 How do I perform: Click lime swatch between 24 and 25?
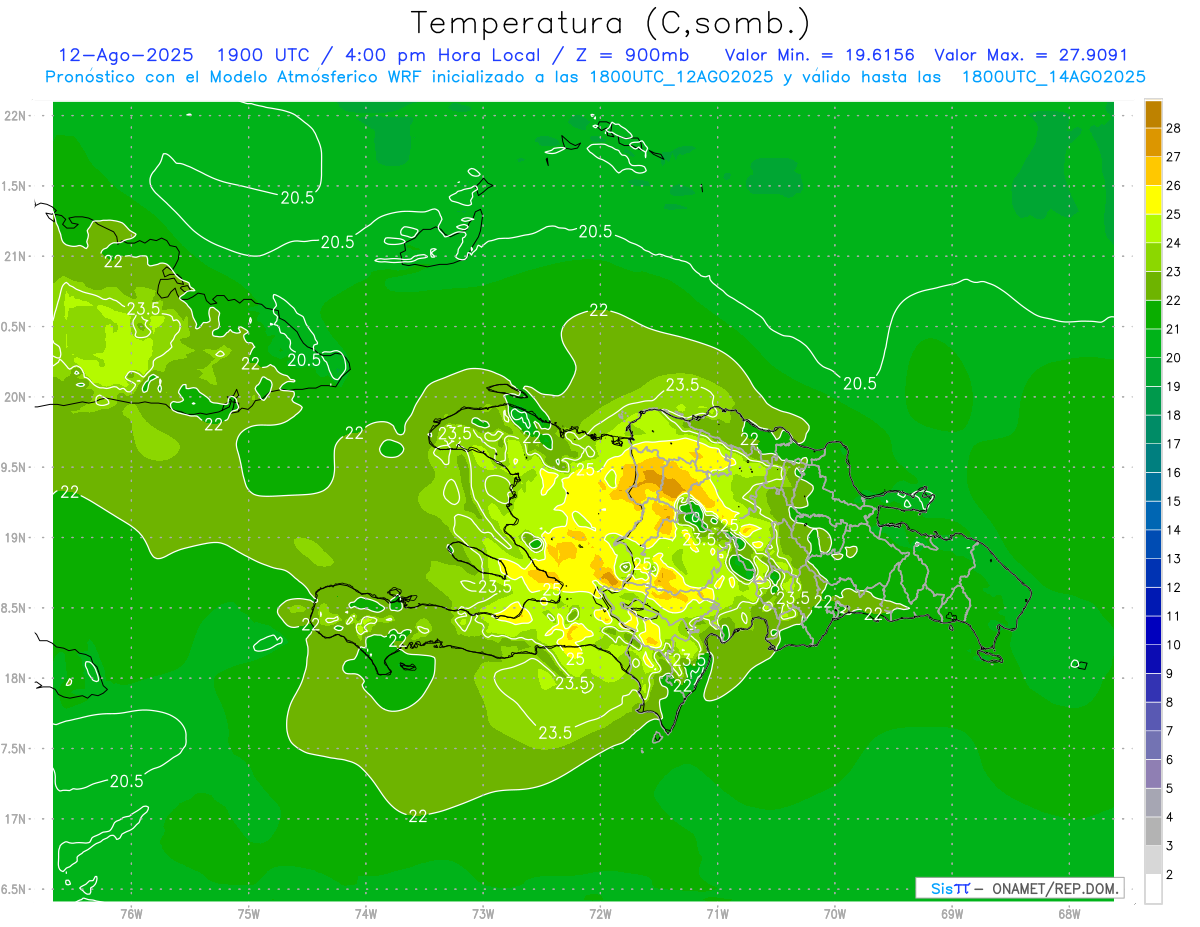[x=1153, y=228]
